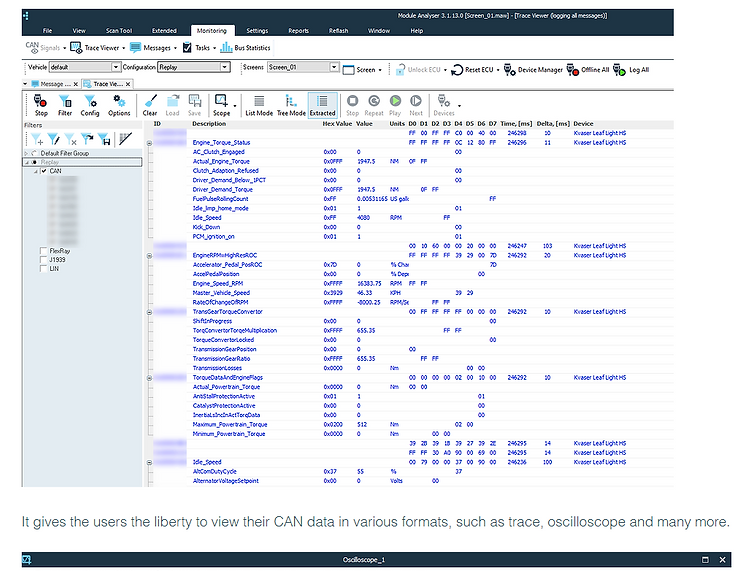
Task: Collapse the TorqueDataAndEngineFlags row
Action: pyautogui.click(x=149, y=378)
